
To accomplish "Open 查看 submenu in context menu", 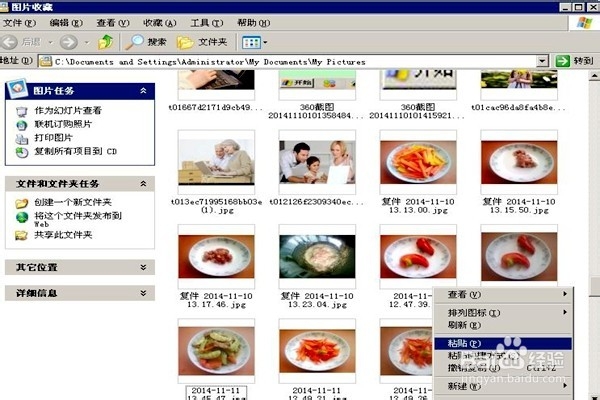I will click(503, 294).
